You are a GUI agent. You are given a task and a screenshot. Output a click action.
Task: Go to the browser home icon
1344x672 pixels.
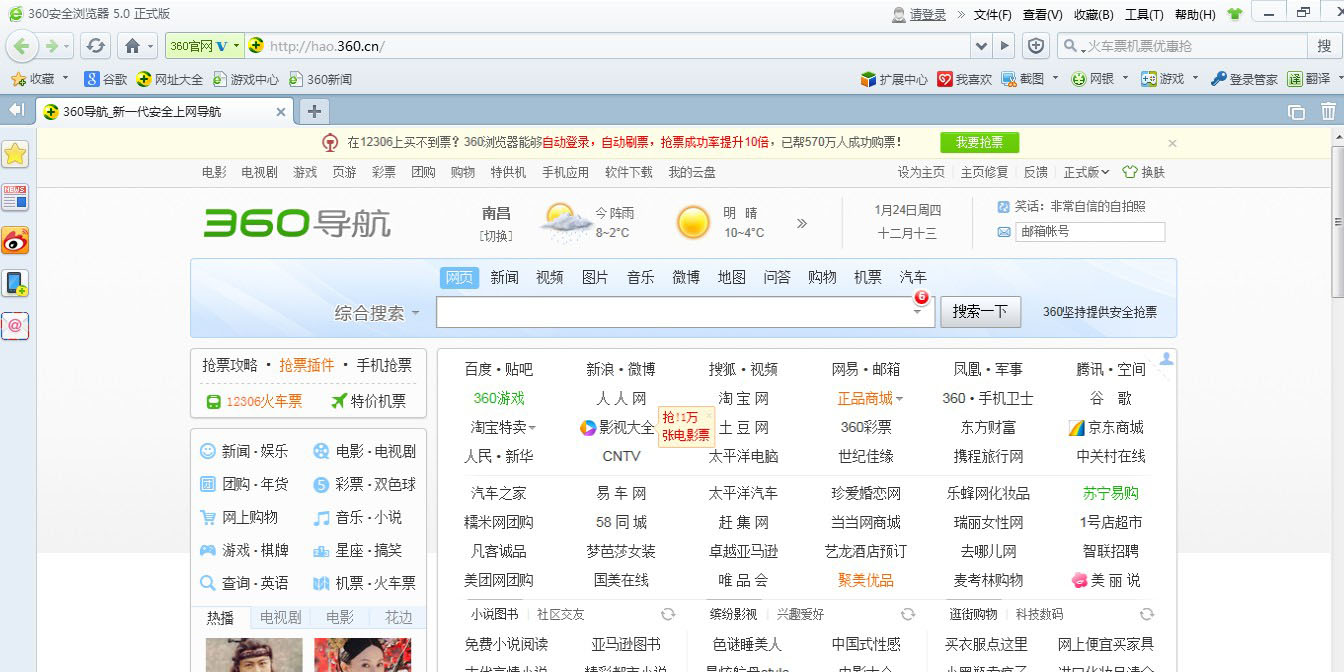click(132, 46)
